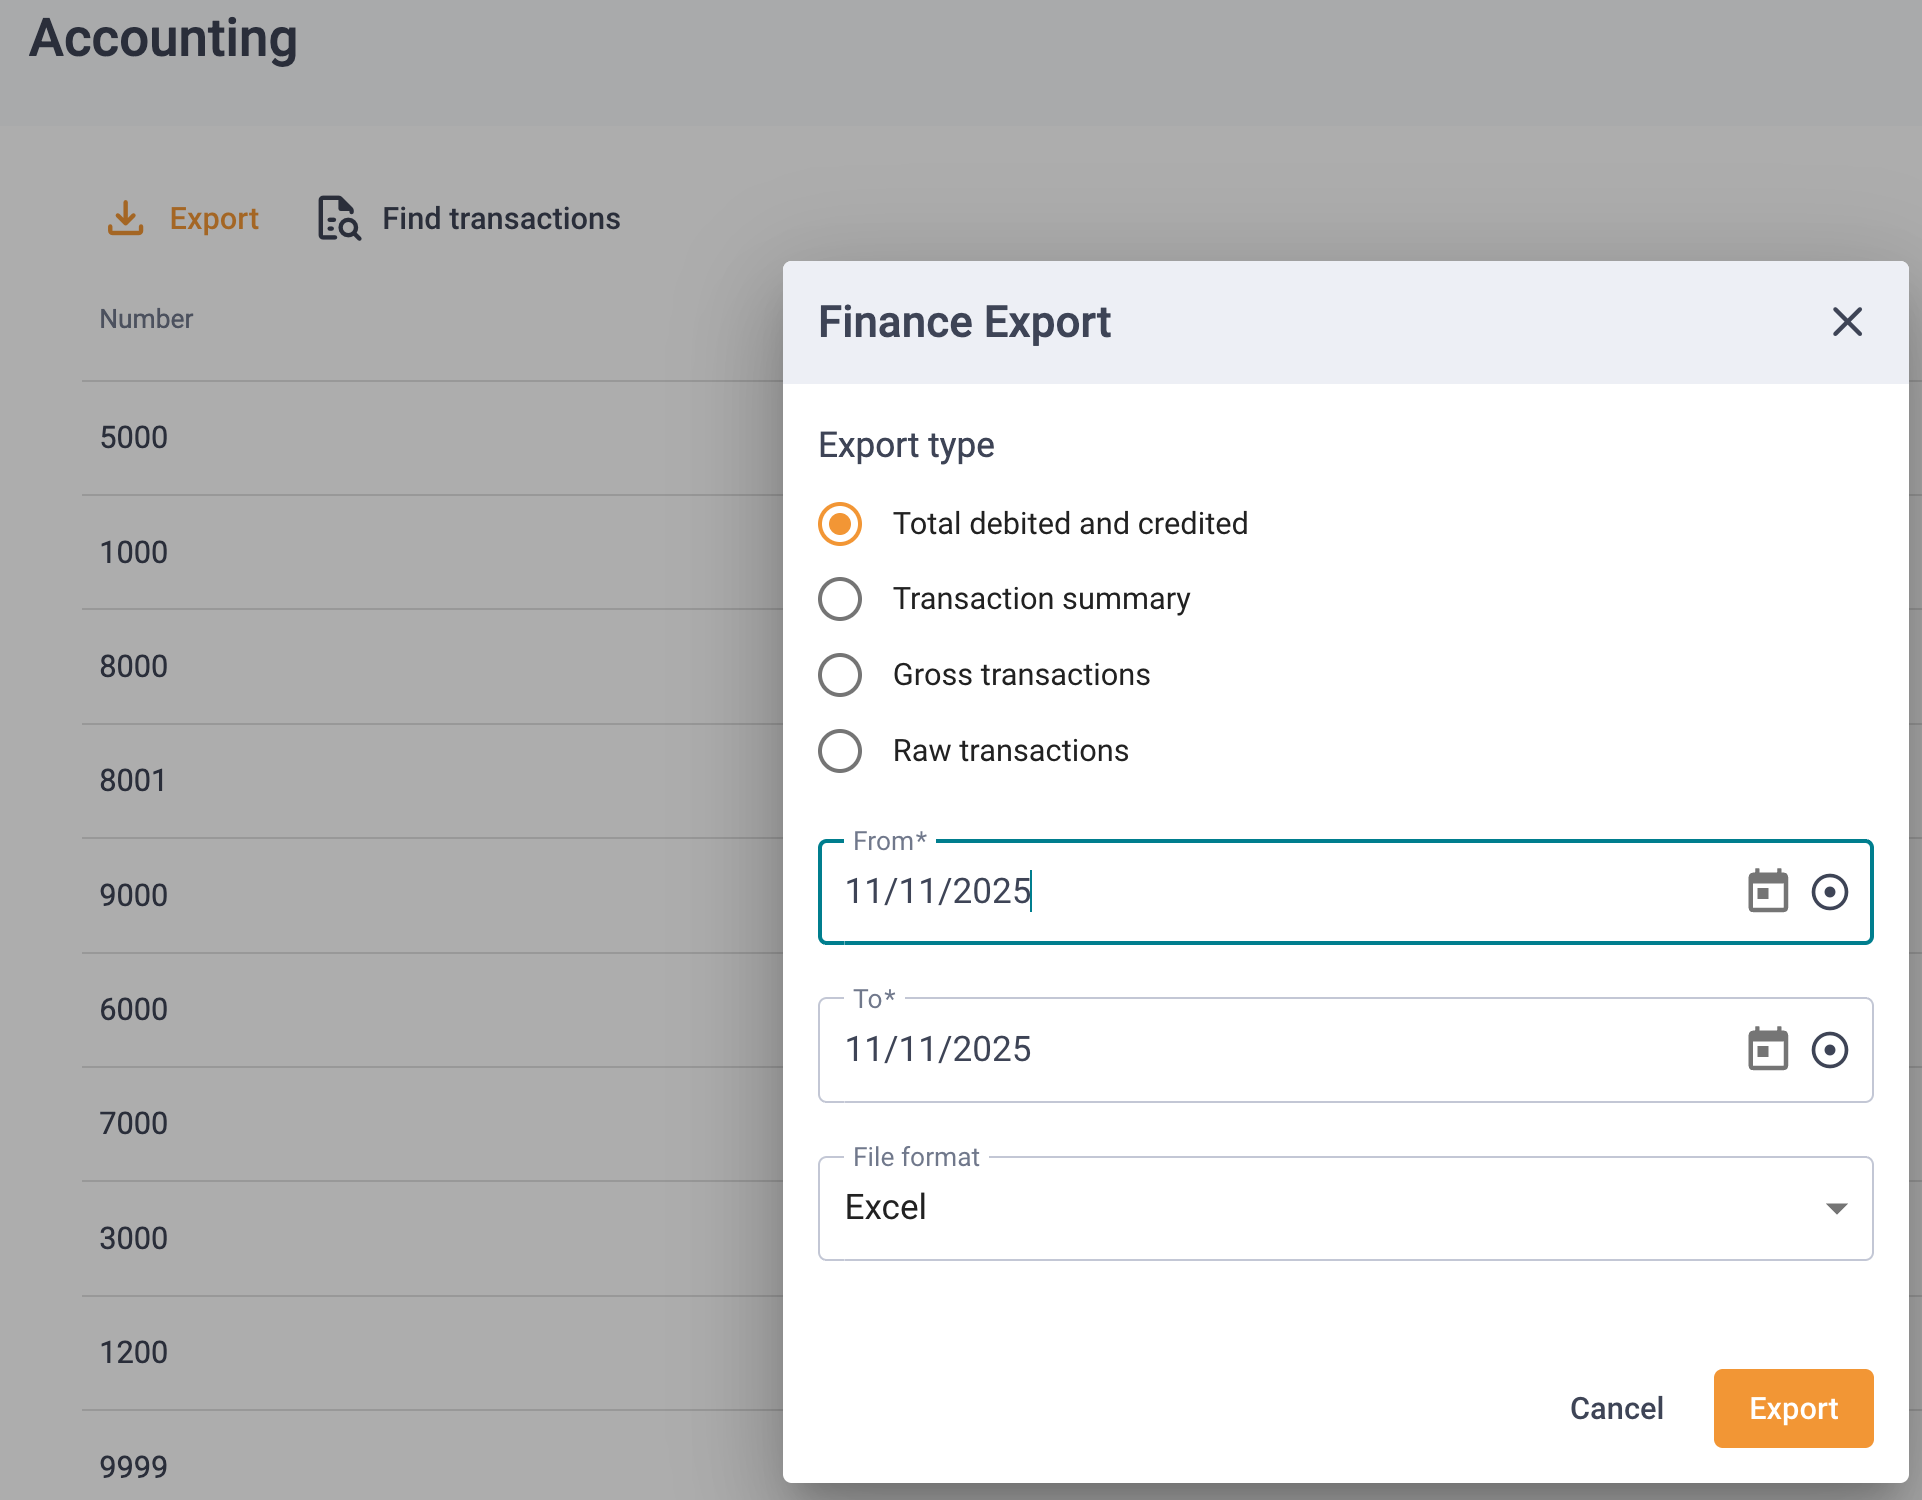Screen dimensions: 1922x1500
Task: Click the orange Export button in dialog
Action: tap(1793, 1408)
